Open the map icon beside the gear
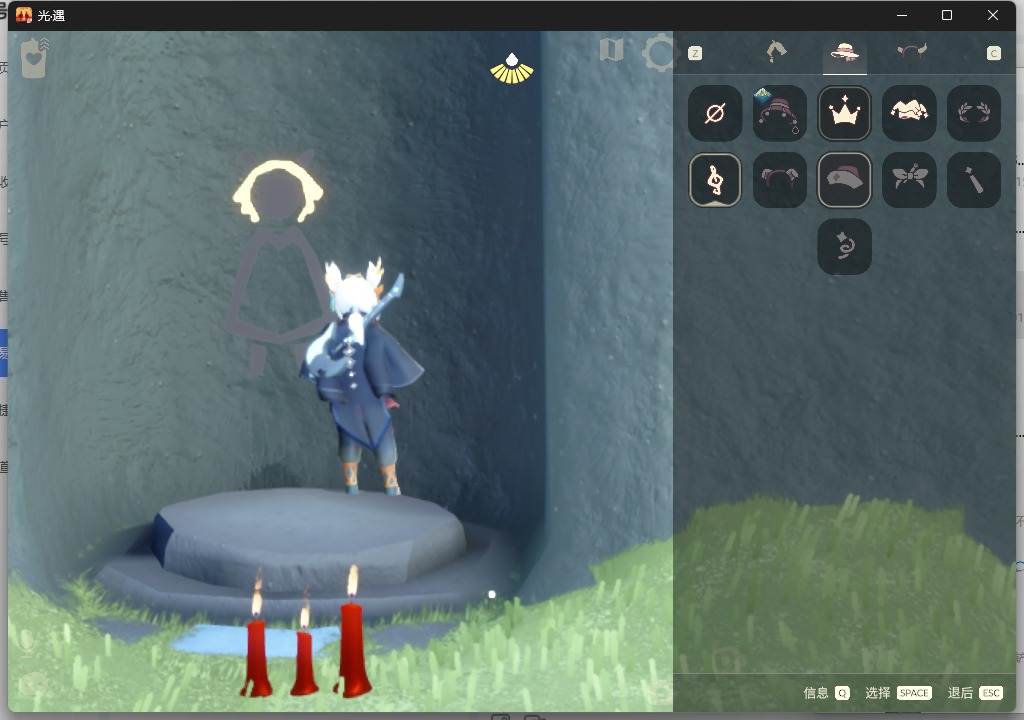Image resolution: width=1024 pixels, height=720 pixels. (x=612, y=50)
